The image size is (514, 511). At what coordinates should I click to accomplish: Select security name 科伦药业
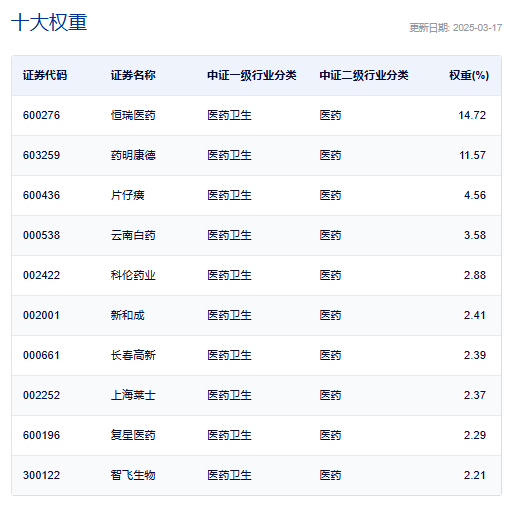pyautogui.click(x=133, y=275)
